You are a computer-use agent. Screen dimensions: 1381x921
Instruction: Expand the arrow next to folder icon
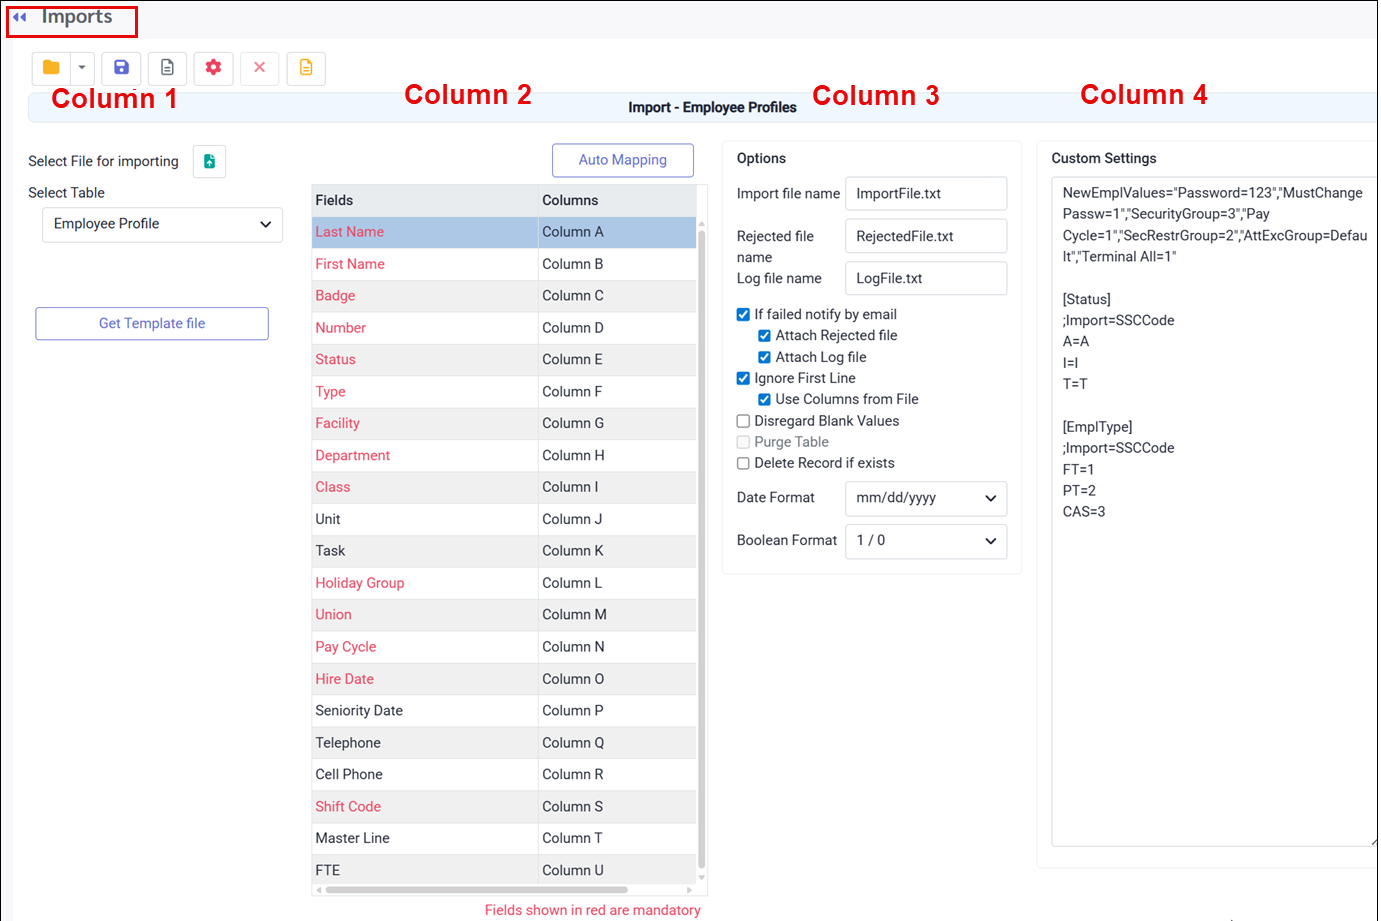[82, 68]
